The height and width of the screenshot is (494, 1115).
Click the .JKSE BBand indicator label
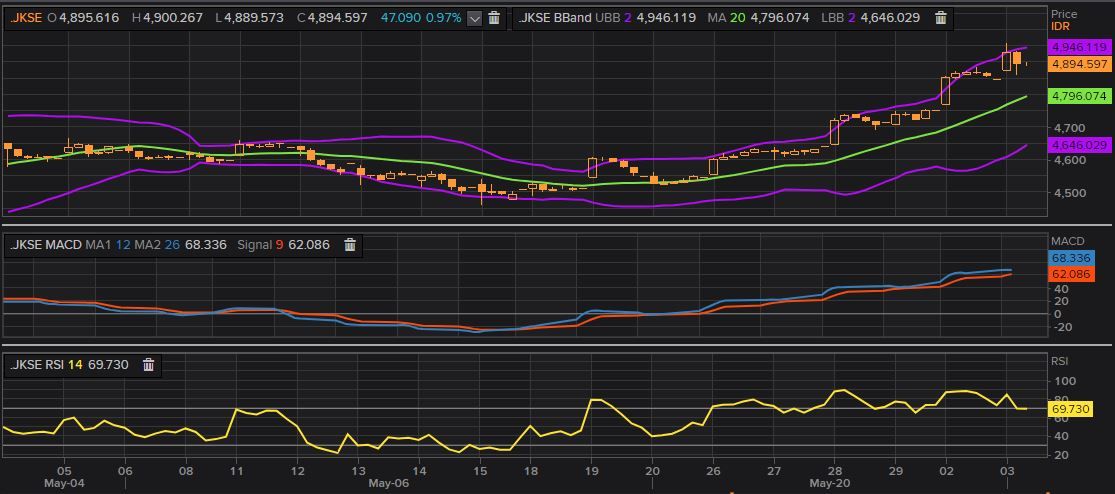coord(555,18)
